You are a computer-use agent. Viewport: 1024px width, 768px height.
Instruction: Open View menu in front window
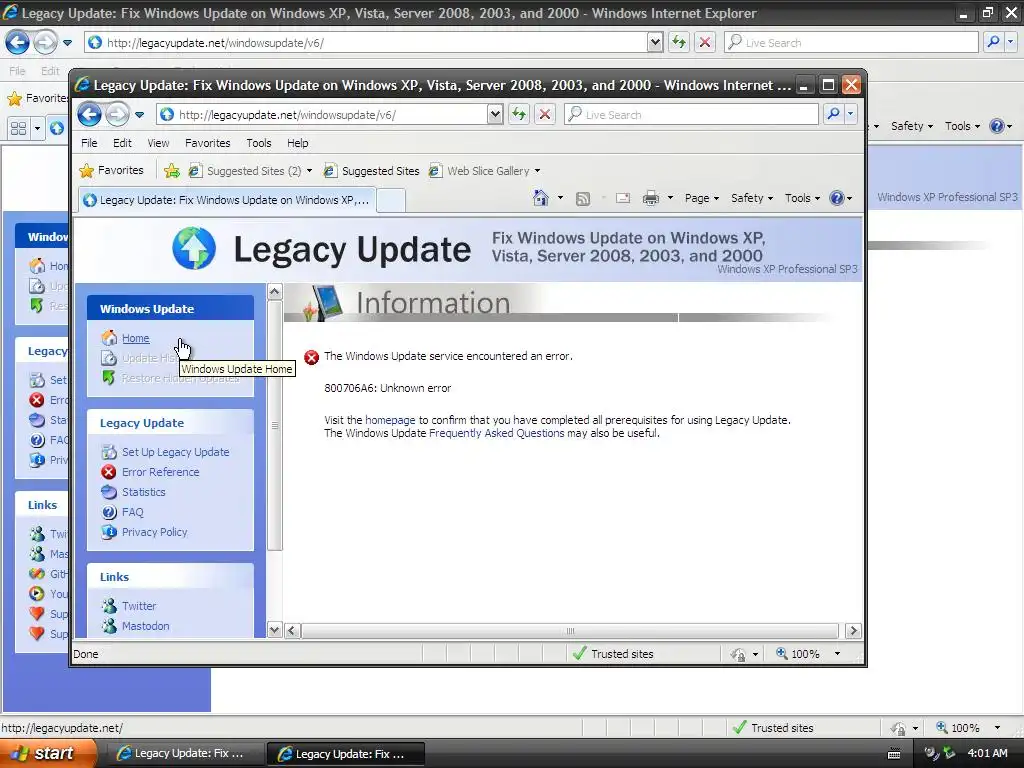pyautogui.click(x=158, y=143)
